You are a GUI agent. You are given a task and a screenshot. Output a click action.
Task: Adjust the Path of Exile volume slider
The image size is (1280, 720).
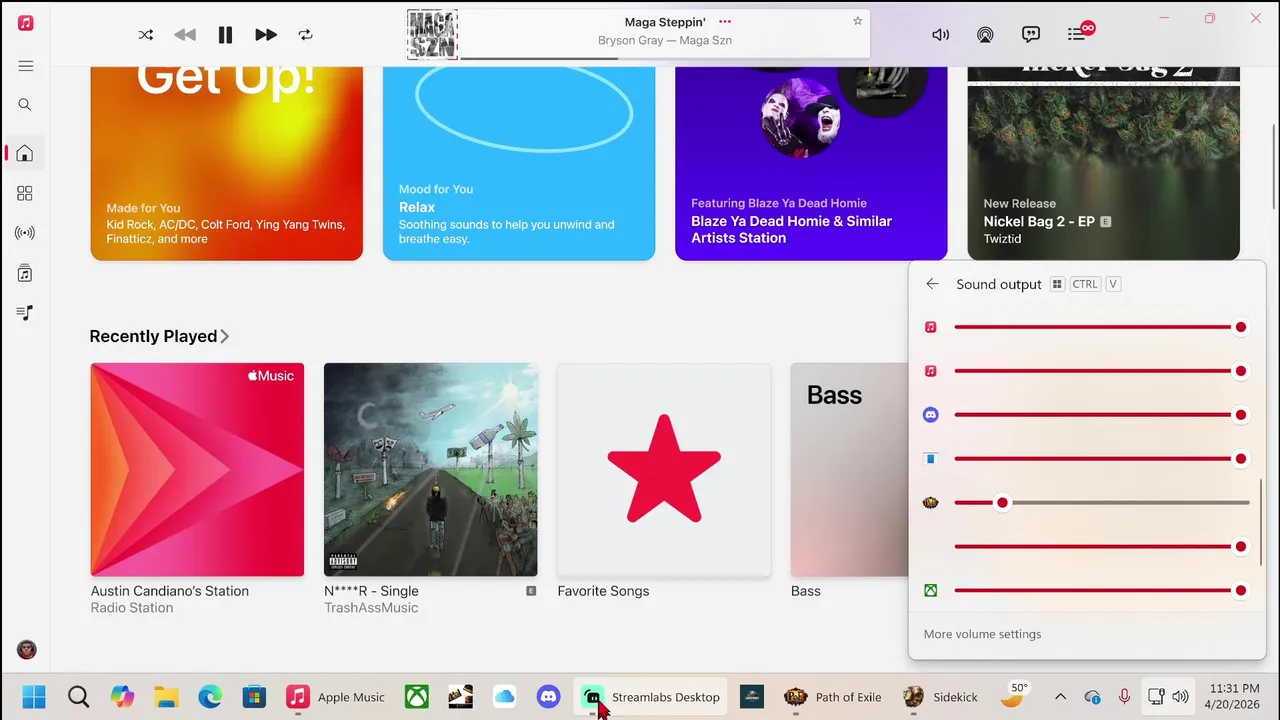coord(1102,503)
